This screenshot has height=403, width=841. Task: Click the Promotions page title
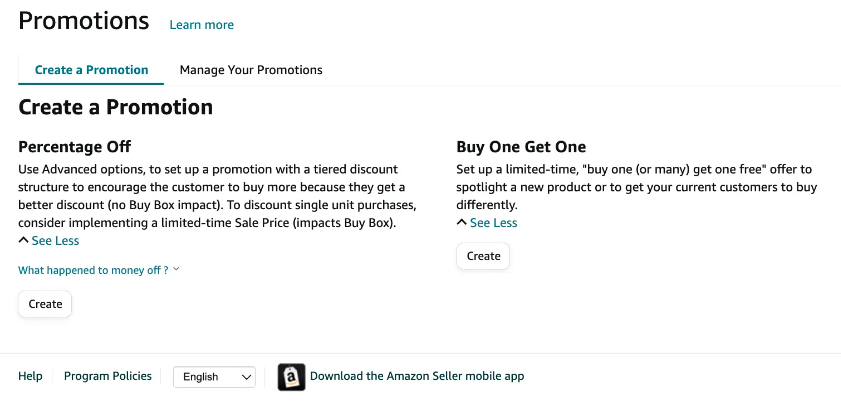pos(84,21)
